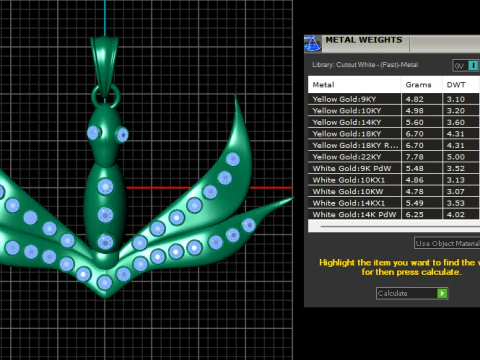Viewport: 480px width, 360px height.
Task: Click the 3.52 DWT cell
Action: tap(461, 168)
